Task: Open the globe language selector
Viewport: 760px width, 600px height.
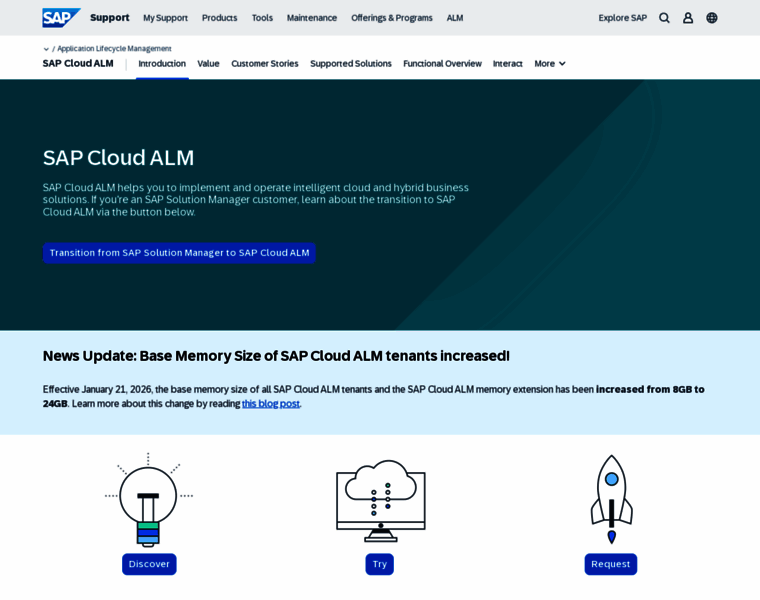Action: (712, 18)
